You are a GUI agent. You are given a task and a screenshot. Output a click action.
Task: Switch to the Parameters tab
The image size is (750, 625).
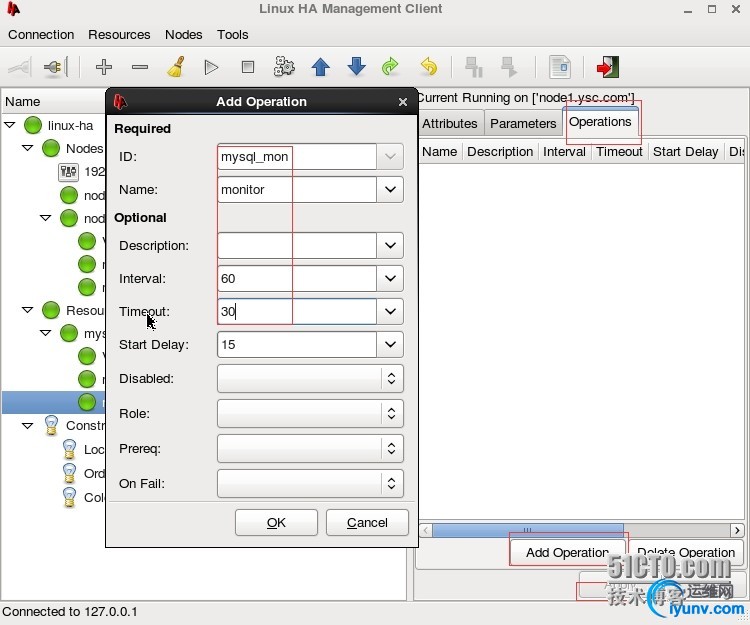pyautogui.click(x=523, y=123)
